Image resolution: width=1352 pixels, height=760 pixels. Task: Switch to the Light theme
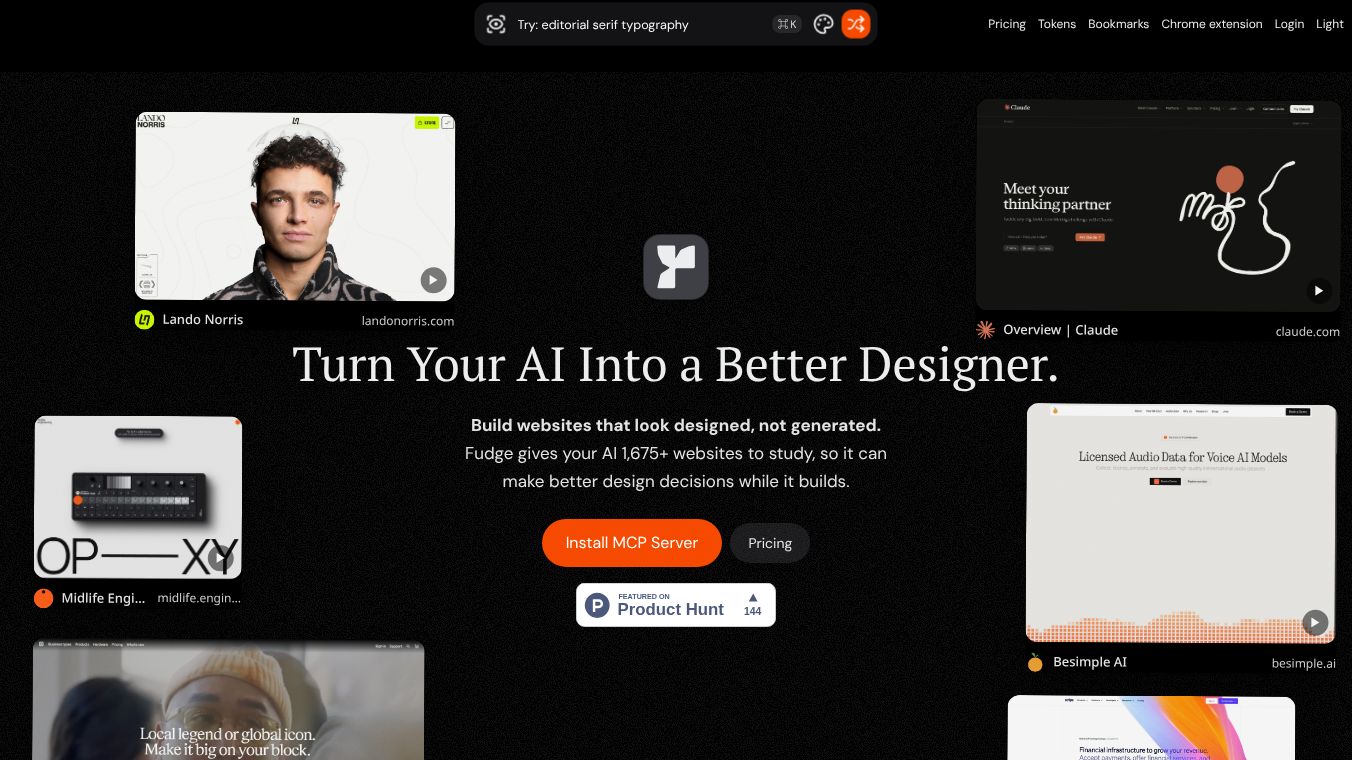click(x=1330, y=24)
